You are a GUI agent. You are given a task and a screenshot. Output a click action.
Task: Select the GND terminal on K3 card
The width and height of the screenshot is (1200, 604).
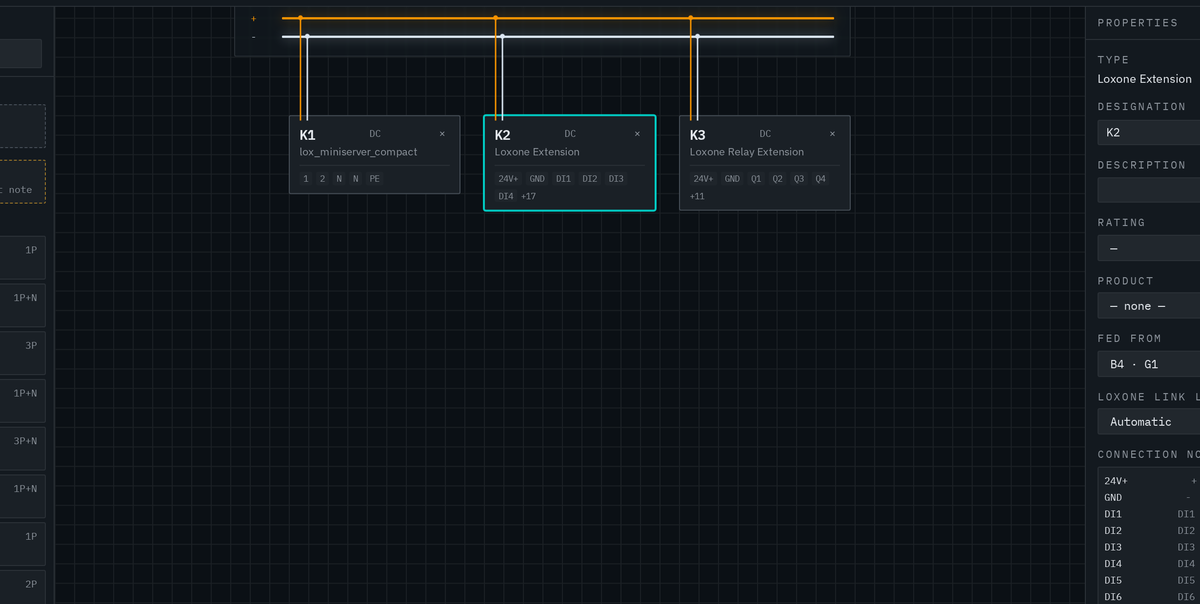[732, 179]
